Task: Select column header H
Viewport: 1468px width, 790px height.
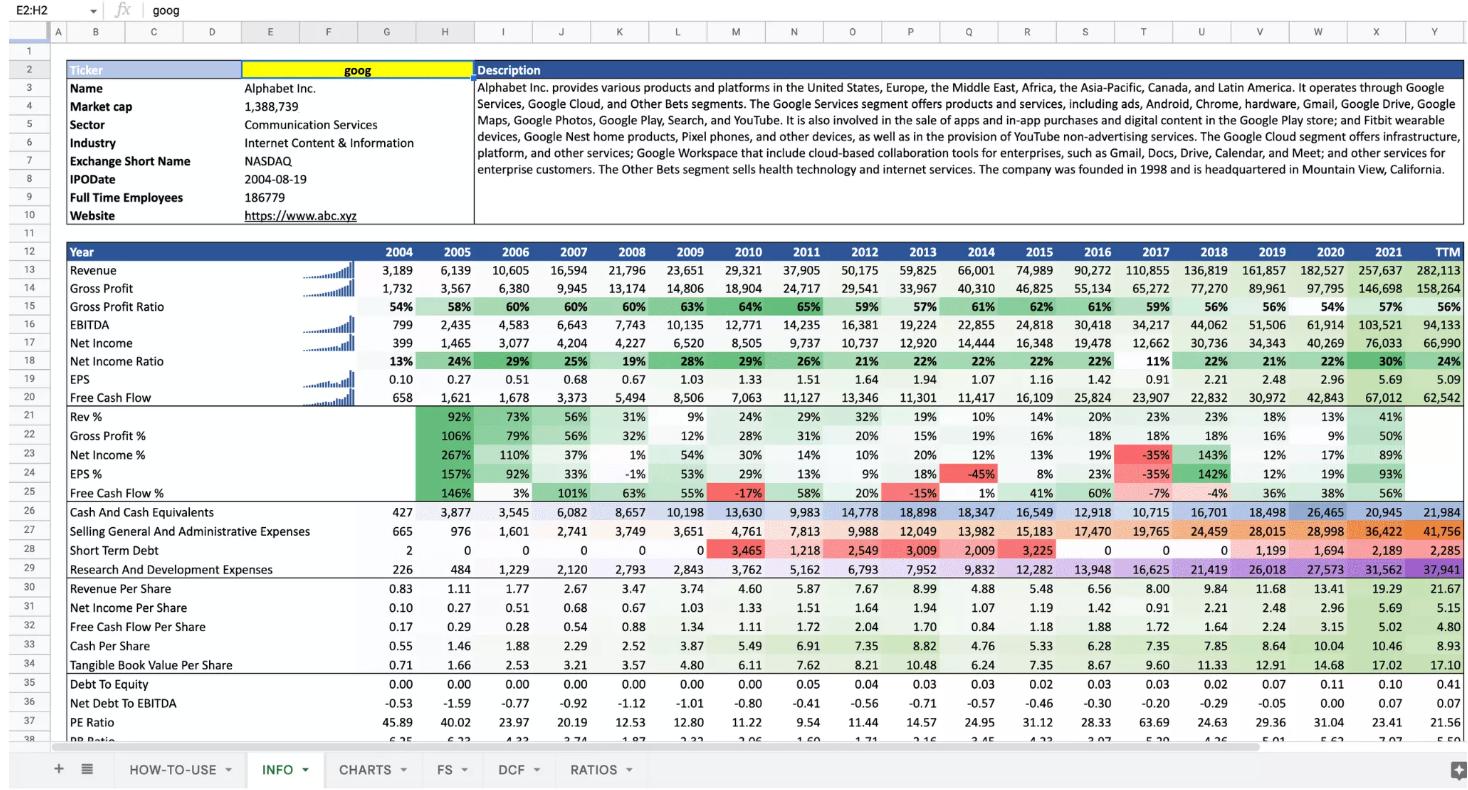Action: coord(445,32)
